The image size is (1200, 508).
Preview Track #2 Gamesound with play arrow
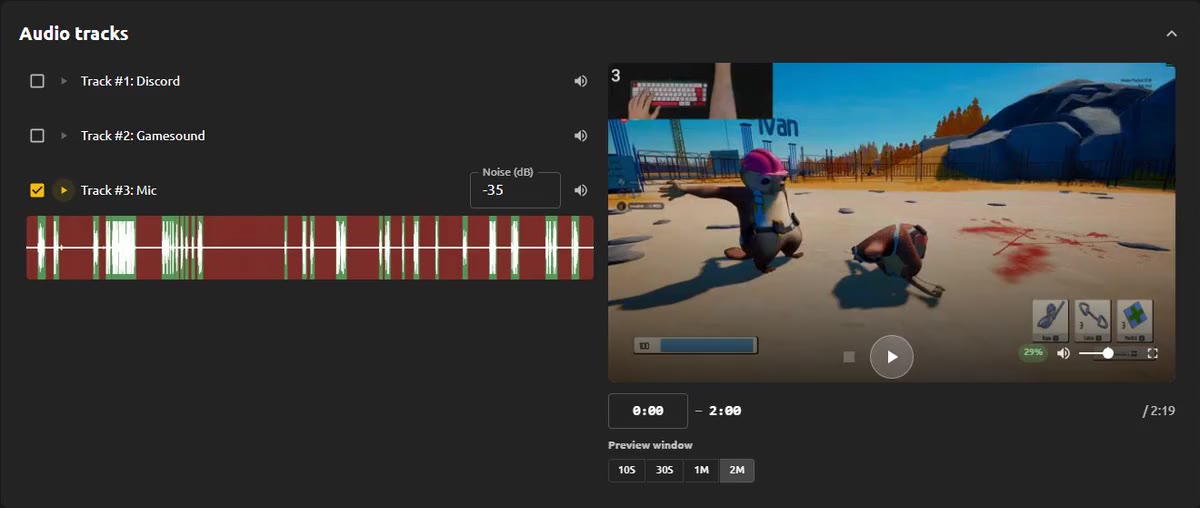(x=64, y=136)
